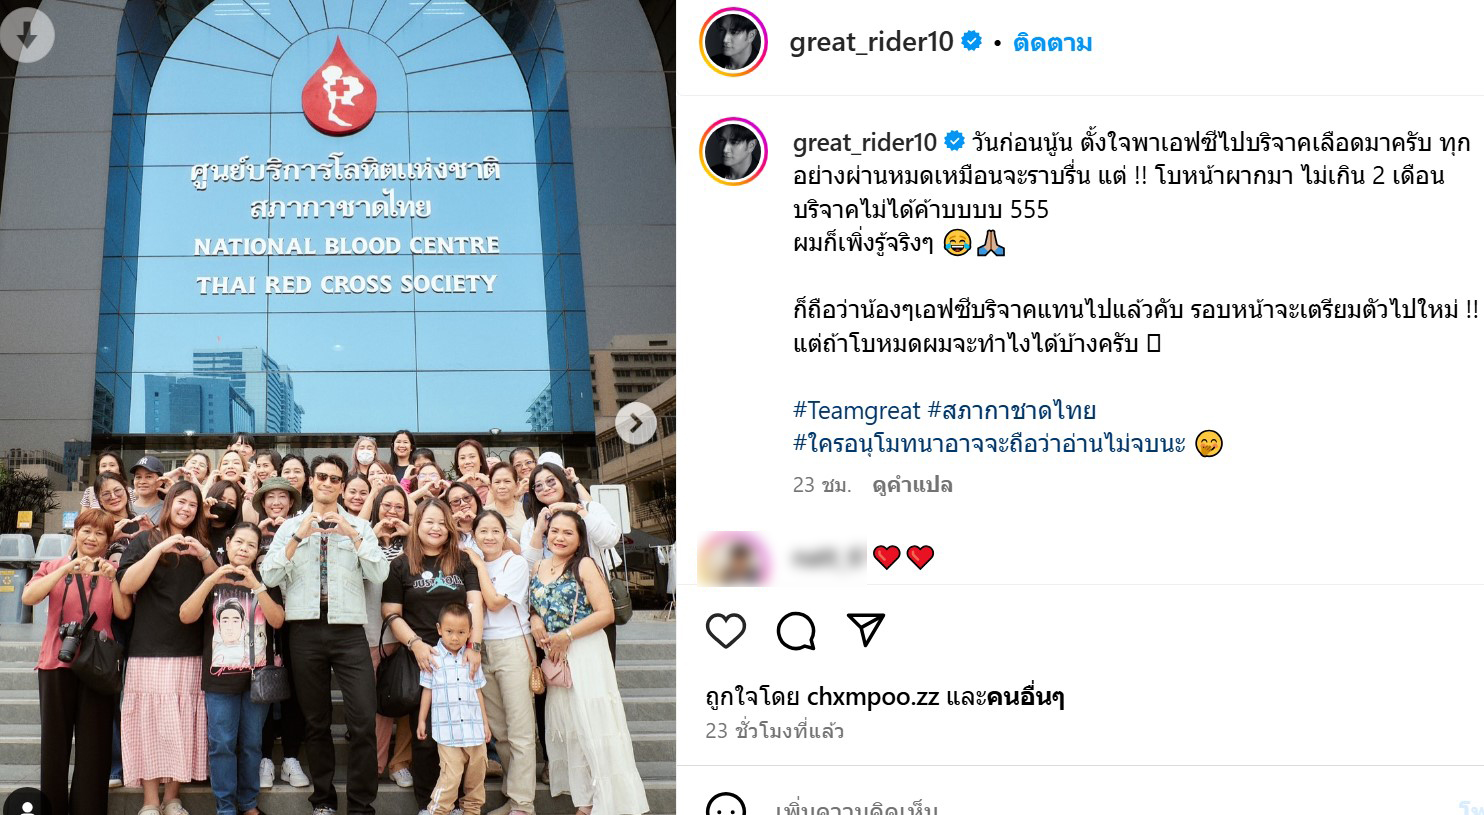Follow great_rider10 with ติดตาม button
1484x815 pixels.
point(1052,43)
